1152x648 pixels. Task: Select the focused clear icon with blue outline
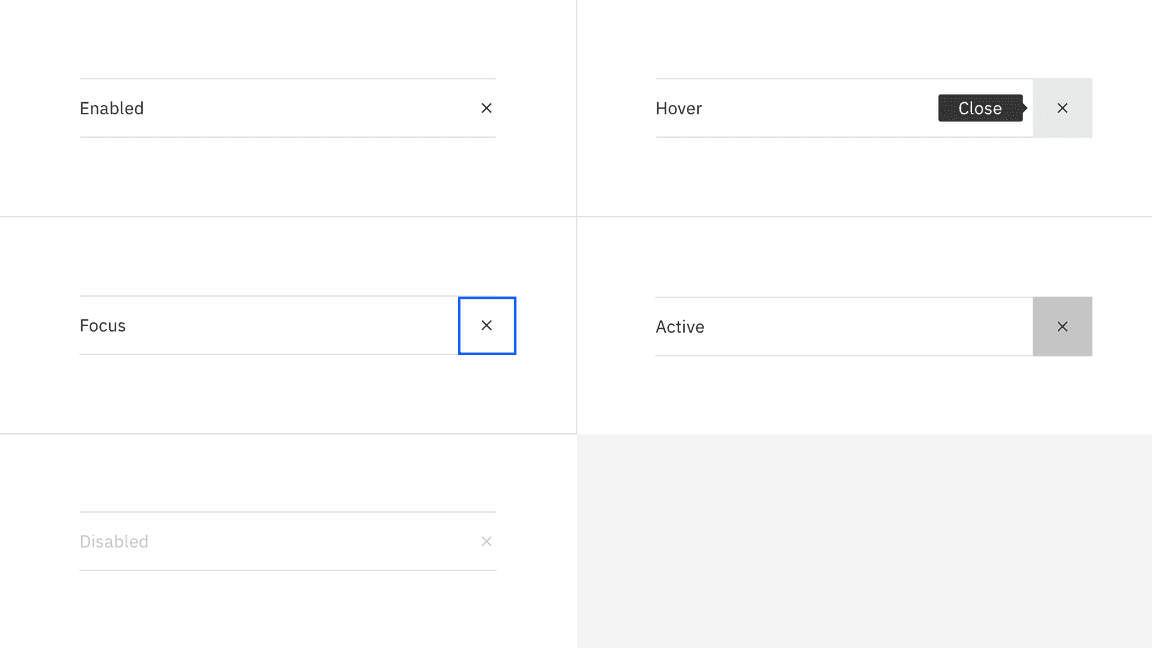click(487, 325)
